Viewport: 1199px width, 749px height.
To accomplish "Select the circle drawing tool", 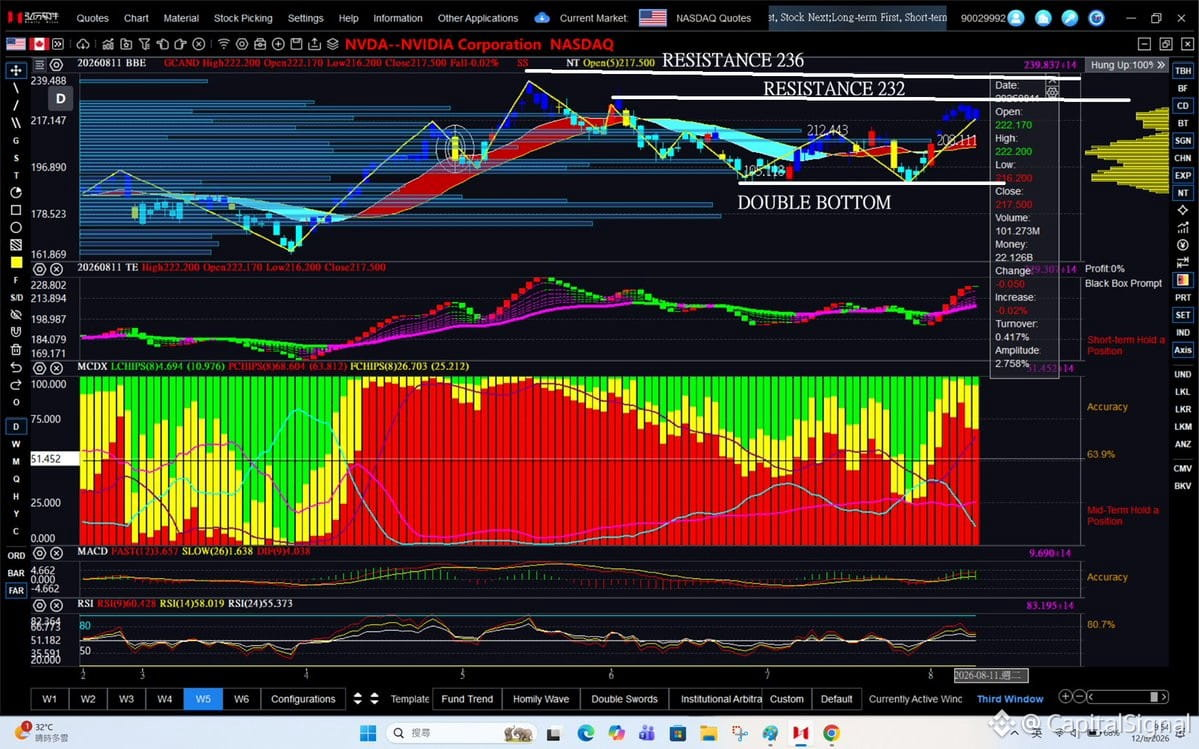I will pyautogui.click(x=15, y=228).
